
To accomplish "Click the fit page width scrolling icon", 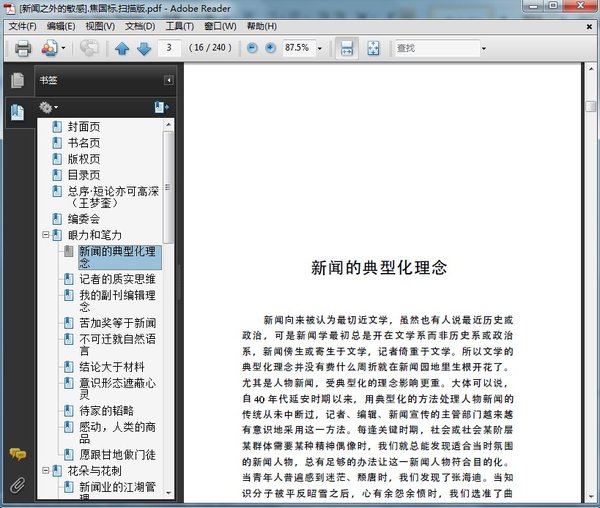I will tap(346, 48).
